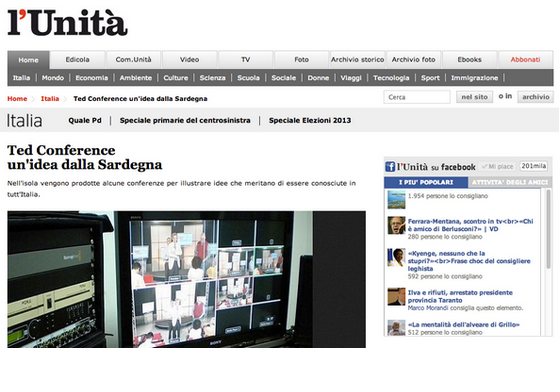The image size is (560, 392).
Task: Open the Kyenge story link
Action: point(469,261)
